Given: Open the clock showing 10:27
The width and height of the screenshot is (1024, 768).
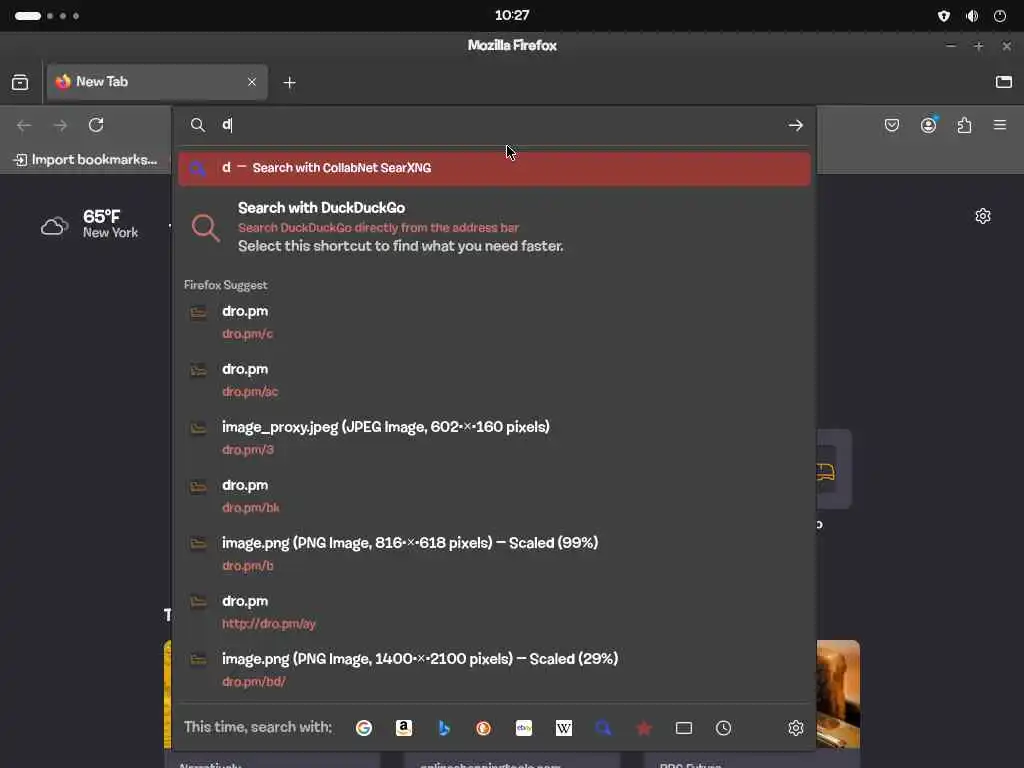Looking at the screenshot, I should (x=512, y=15).
